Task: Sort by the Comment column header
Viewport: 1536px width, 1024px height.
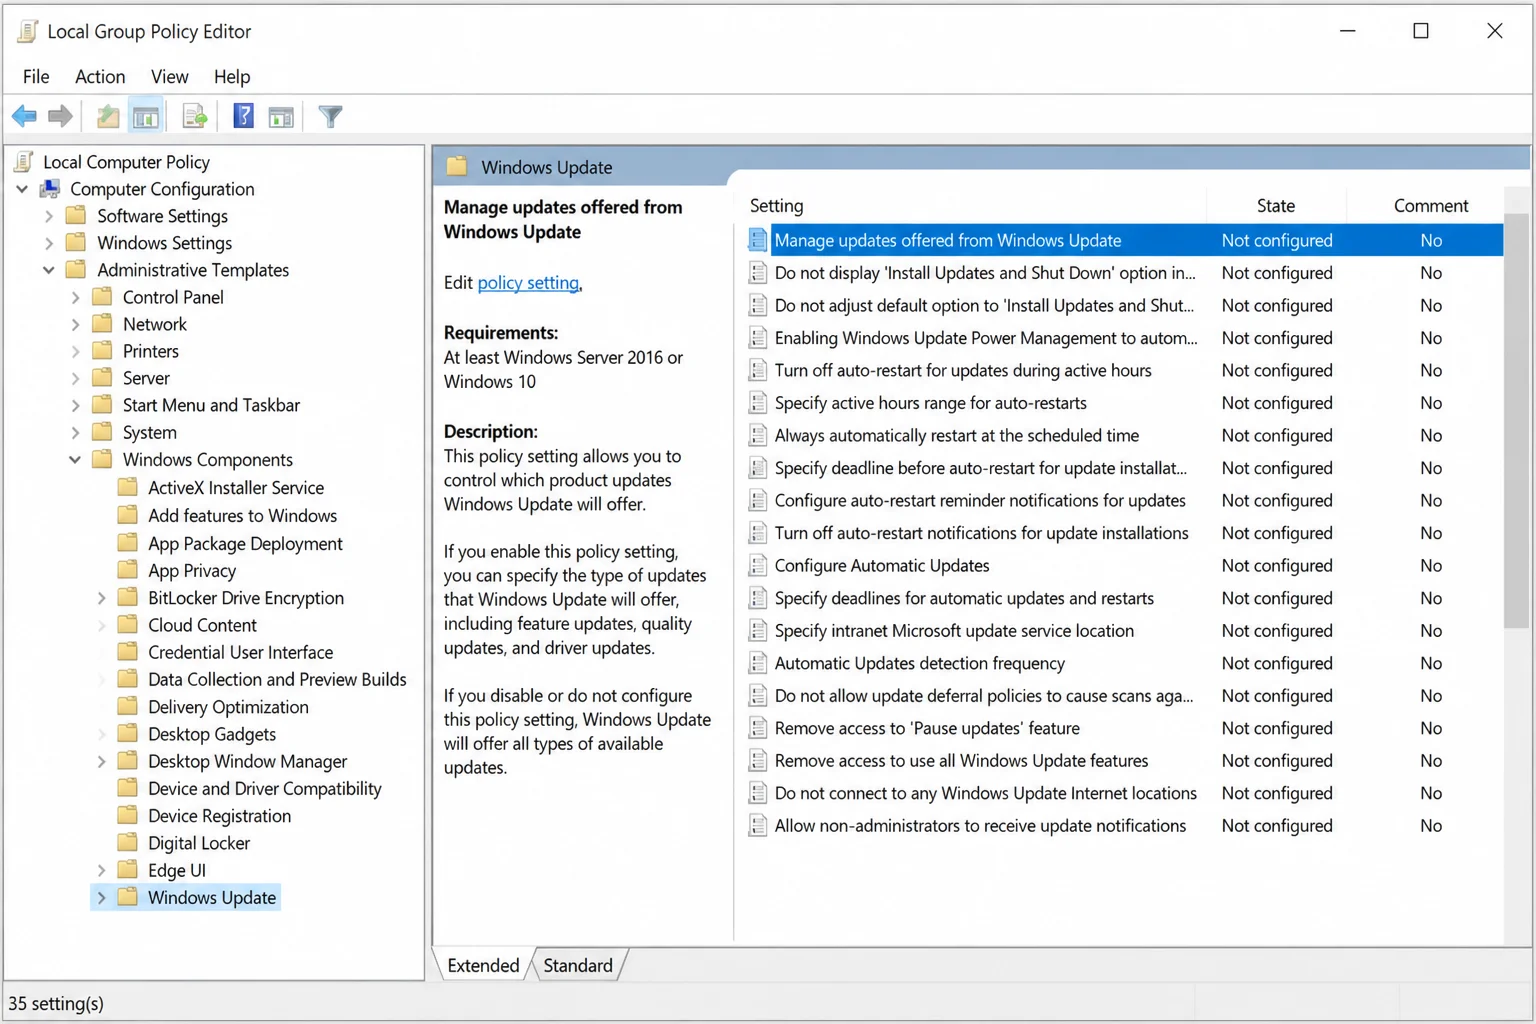Action: [1430, 205]
